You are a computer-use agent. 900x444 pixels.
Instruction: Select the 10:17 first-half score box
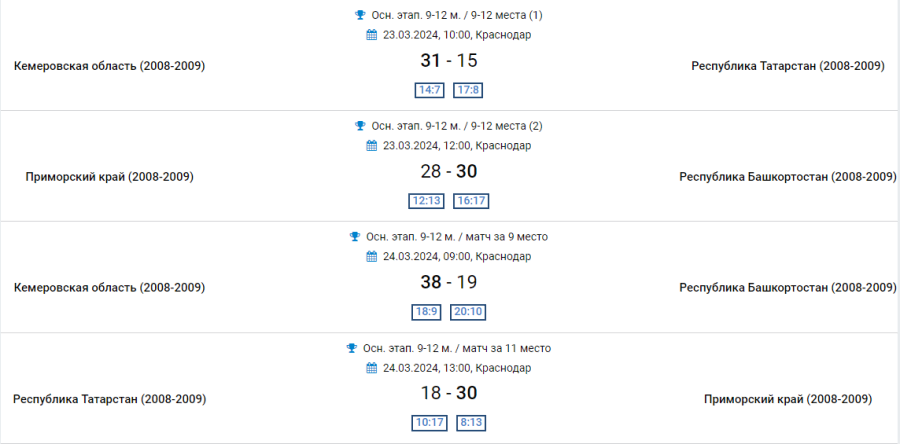430,422
